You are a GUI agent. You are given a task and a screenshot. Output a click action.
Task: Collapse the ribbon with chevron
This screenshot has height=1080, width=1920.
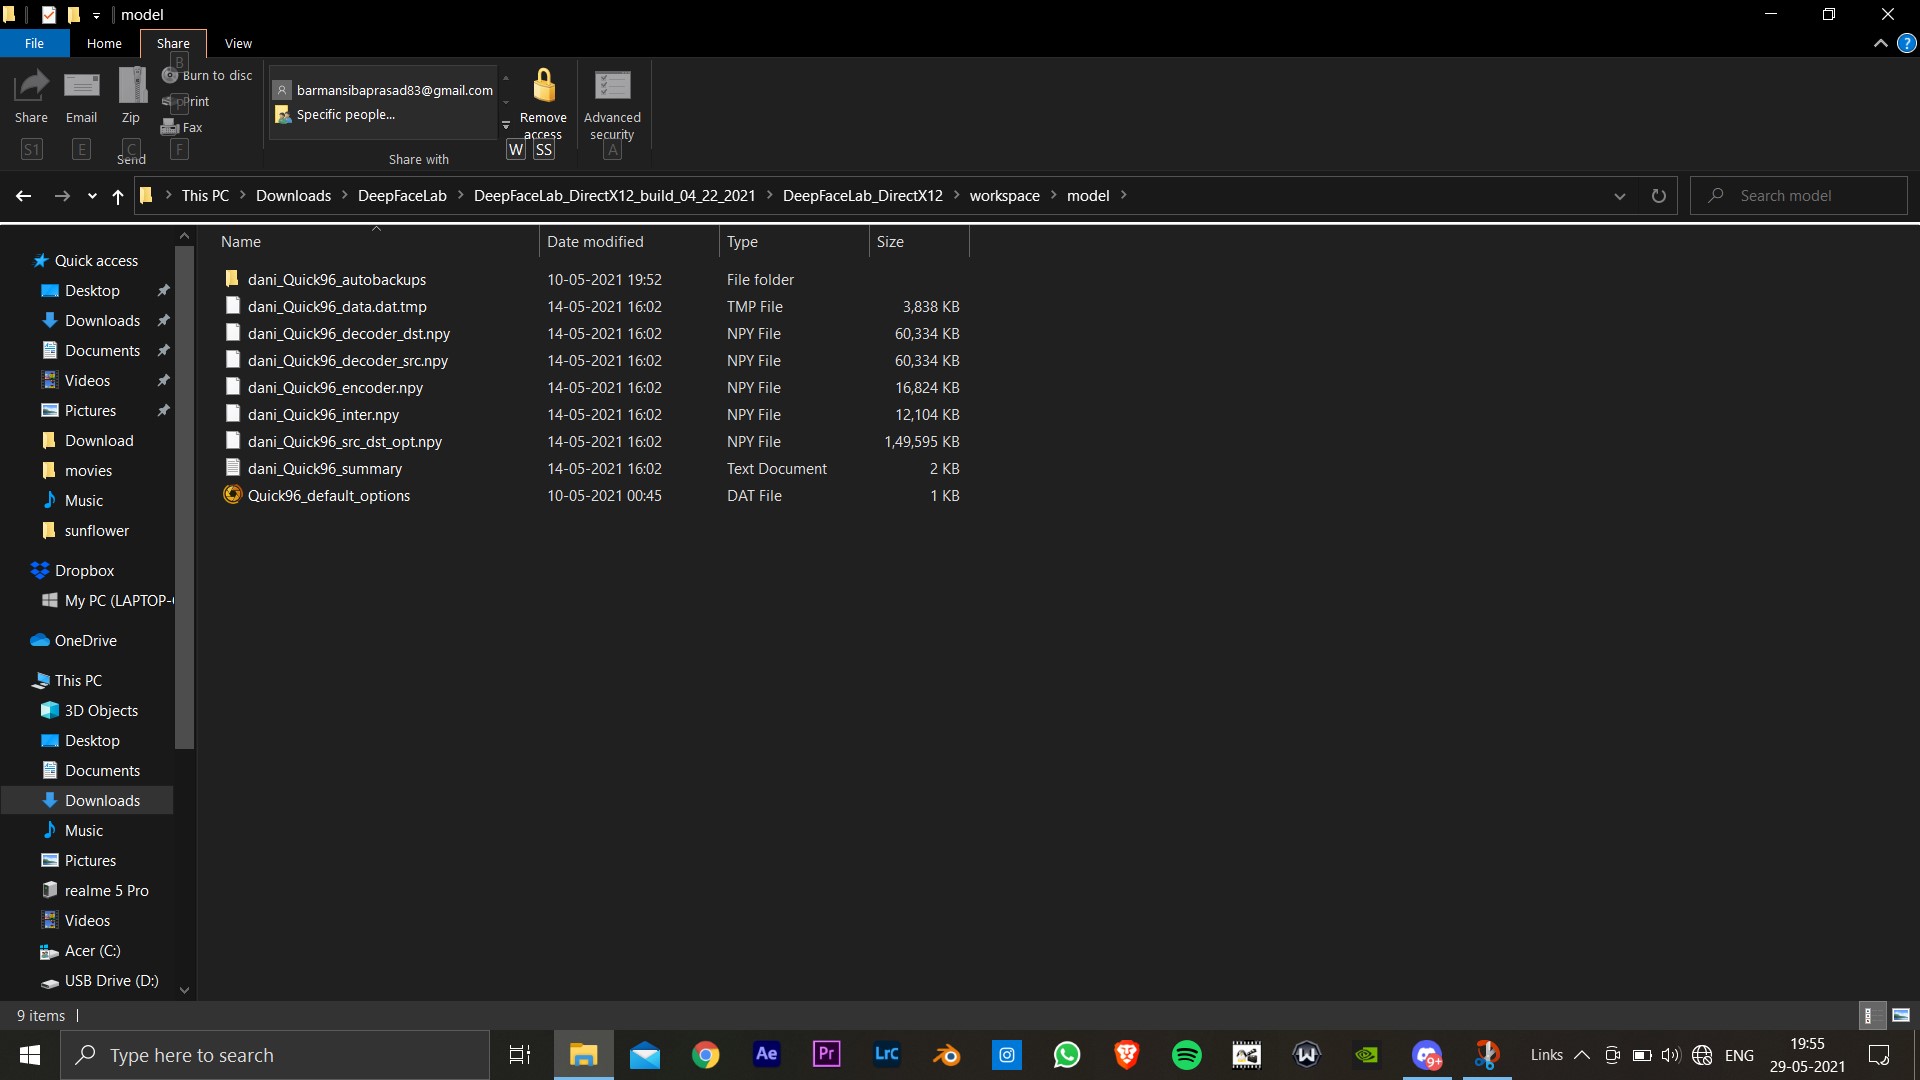click(1880, 43)
